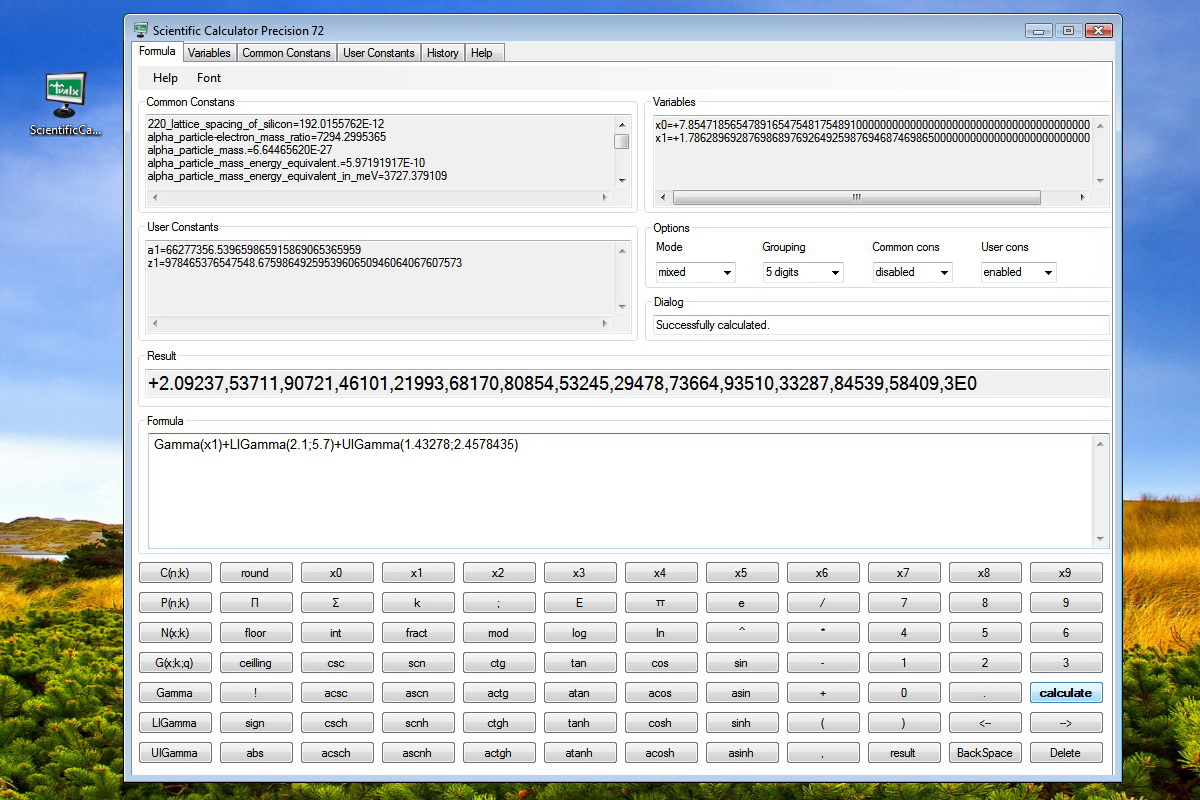The width and height of the screenshot is (1200, 800).
Task: Insert the π constant
Action: (x=661, y=603)
